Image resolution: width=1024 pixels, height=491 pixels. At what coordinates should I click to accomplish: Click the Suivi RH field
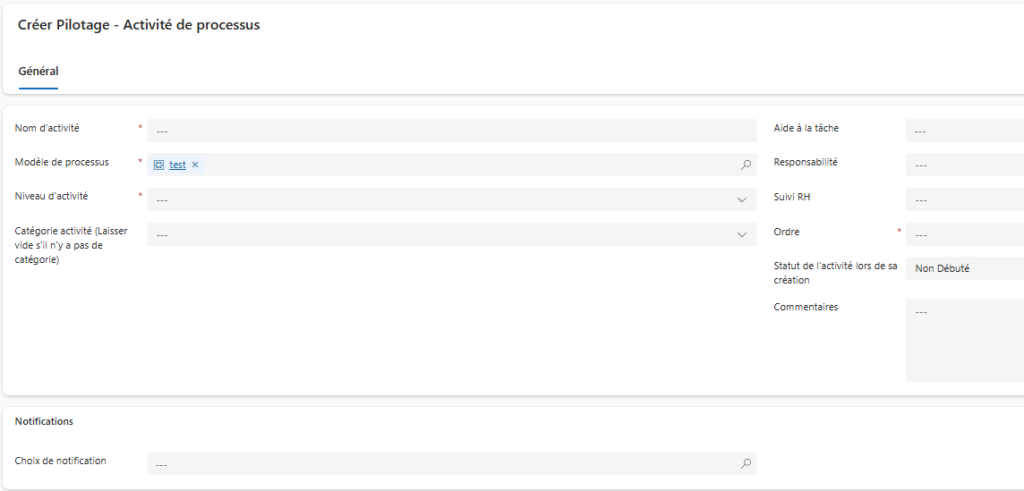(964, 200)
